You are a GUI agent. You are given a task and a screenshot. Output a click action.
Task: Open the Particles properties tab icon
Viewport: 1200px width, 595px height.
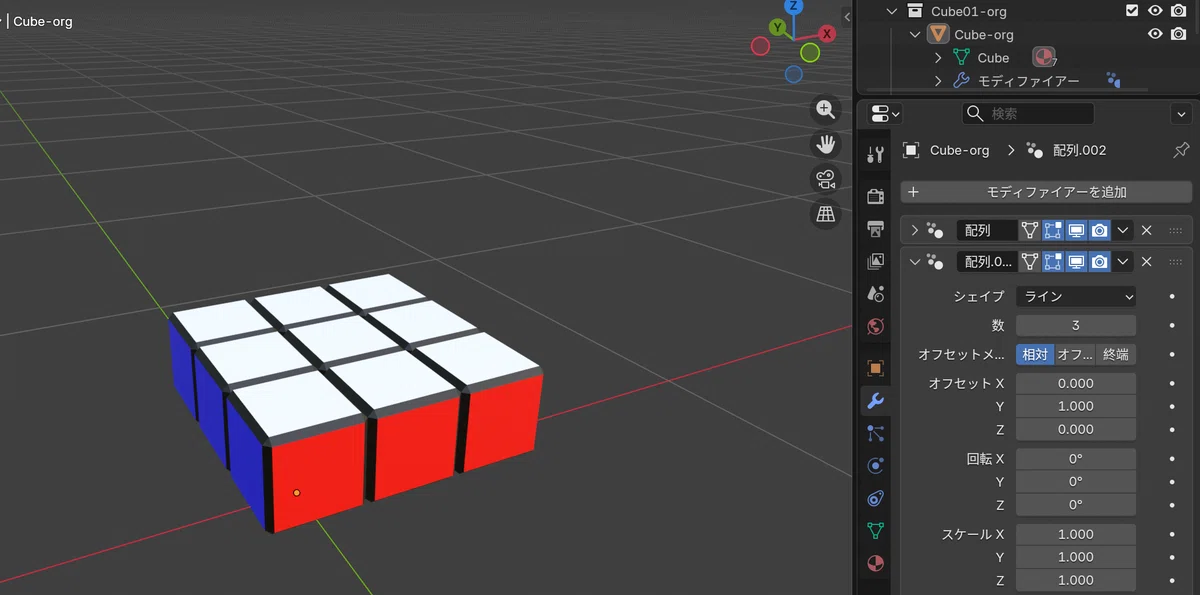pyautogui.click(x=876, y=433)
